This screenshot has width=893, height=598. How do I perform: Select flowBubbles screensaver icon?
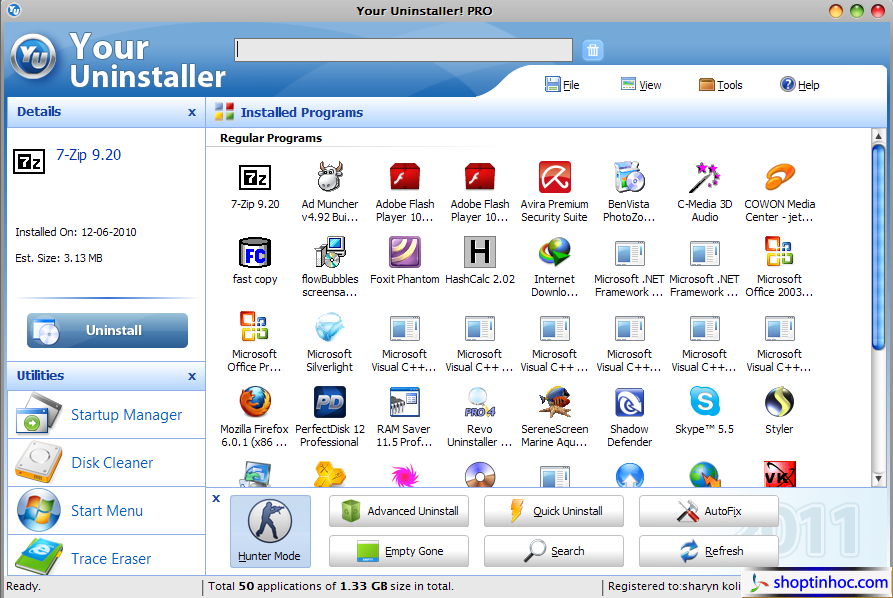[x=330, y=252]
